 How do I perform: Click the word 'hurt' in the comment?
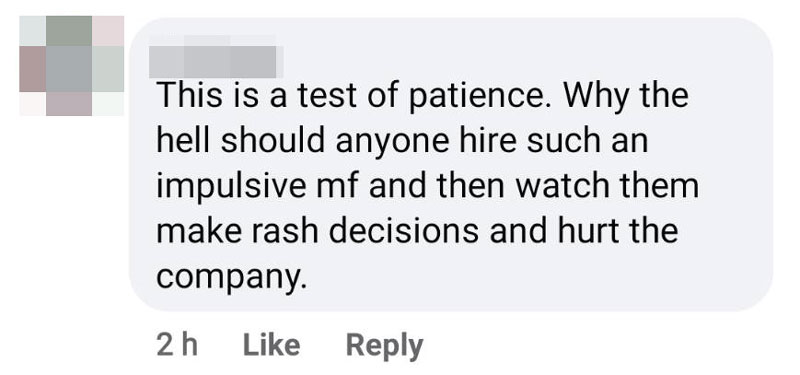[x=587, y=231]
